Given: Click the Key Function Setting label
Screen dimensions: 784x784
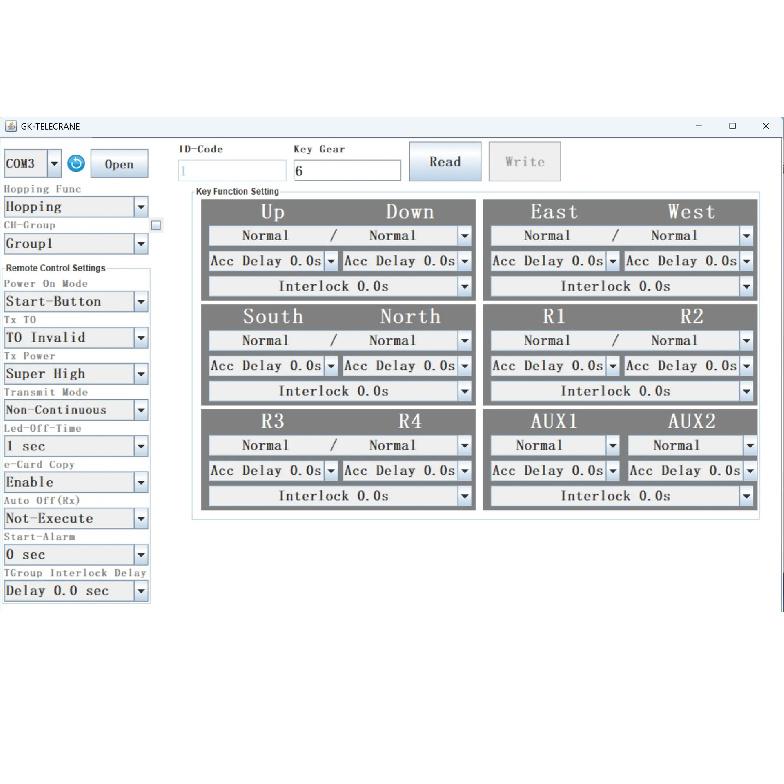Looking at the screenshot, I should pyautogui.click(x=238, y=192).
